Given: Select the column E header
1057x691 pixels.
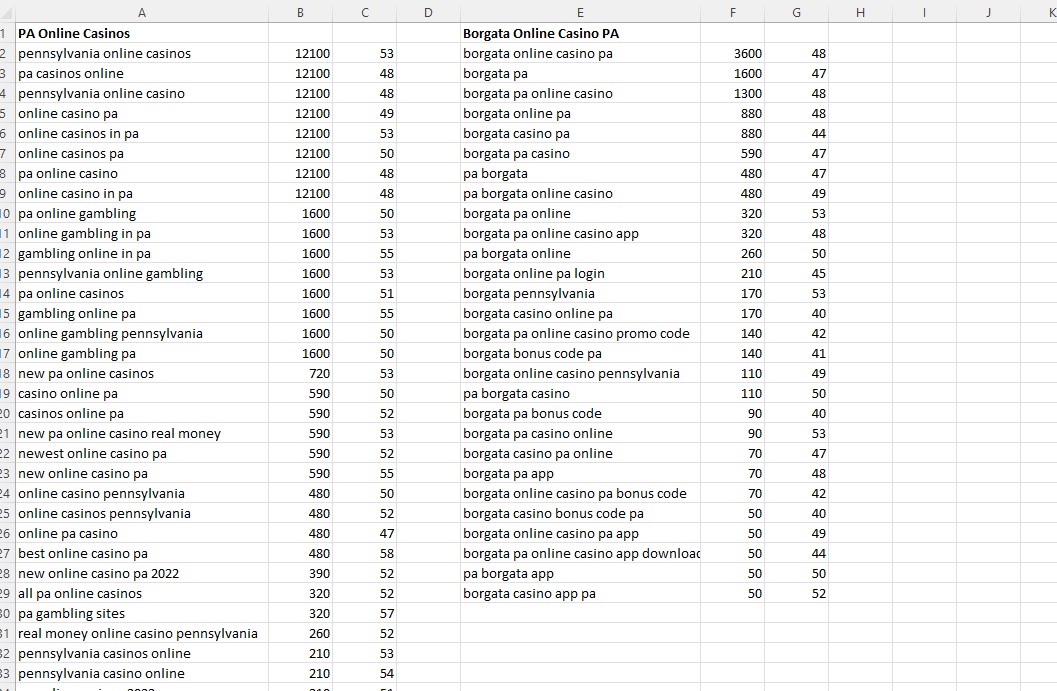Looking at the screenshot, I should tap(580, 12).
